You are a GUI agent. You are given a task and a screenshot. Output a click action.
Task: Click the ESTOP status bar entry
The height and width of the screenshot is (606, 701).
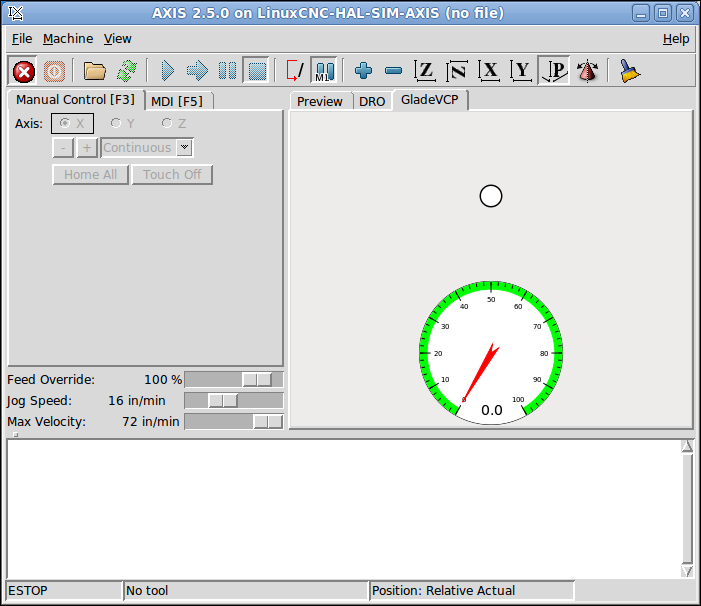click(x=64, y=591)
